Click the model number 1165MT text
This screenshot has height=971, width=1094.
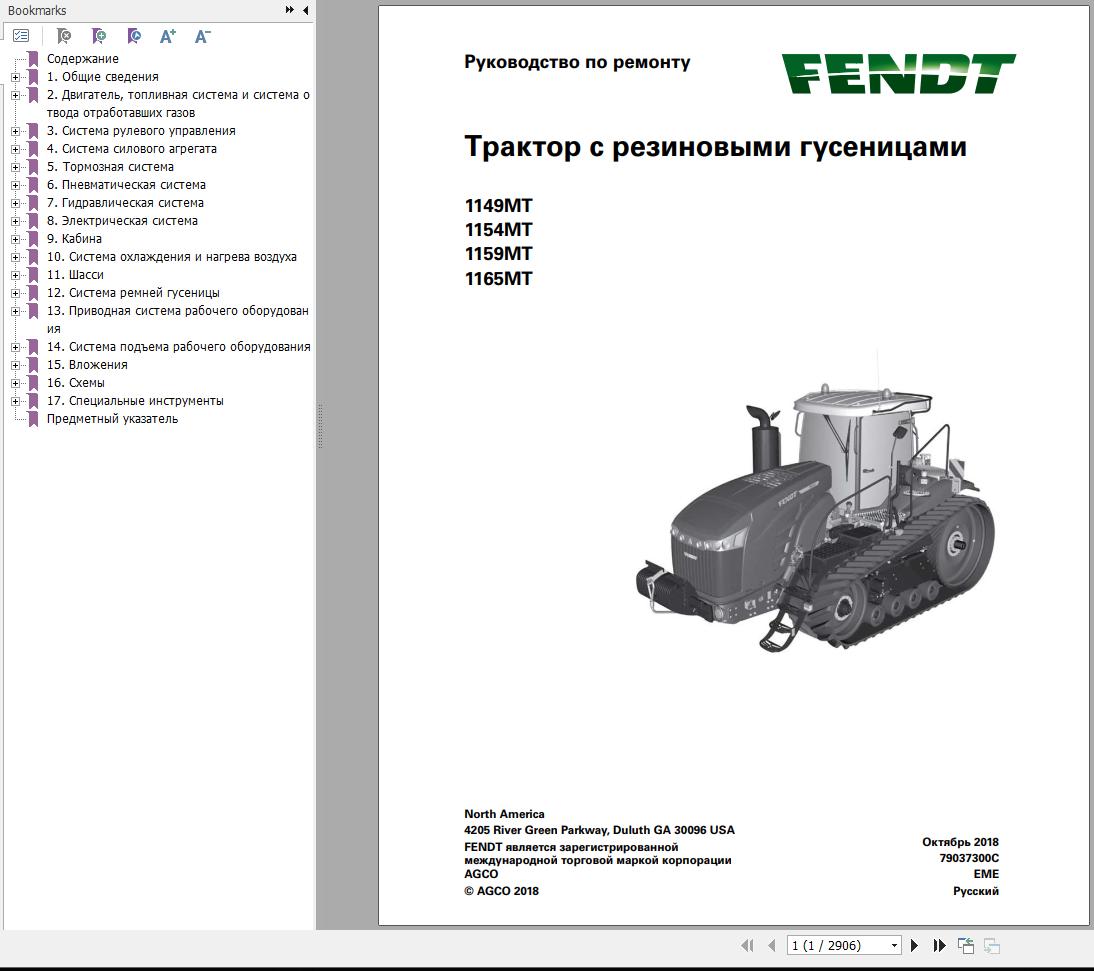click(x=498, y=278)
